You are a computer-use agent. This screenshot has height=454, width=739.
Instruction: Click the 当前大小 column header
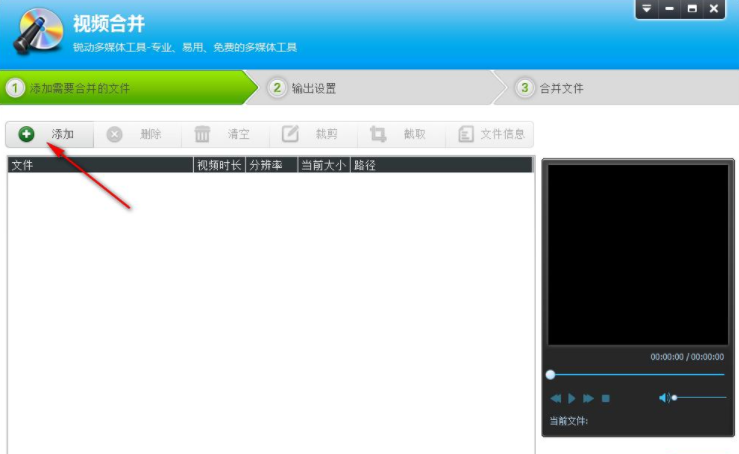(x=324, y=165)
